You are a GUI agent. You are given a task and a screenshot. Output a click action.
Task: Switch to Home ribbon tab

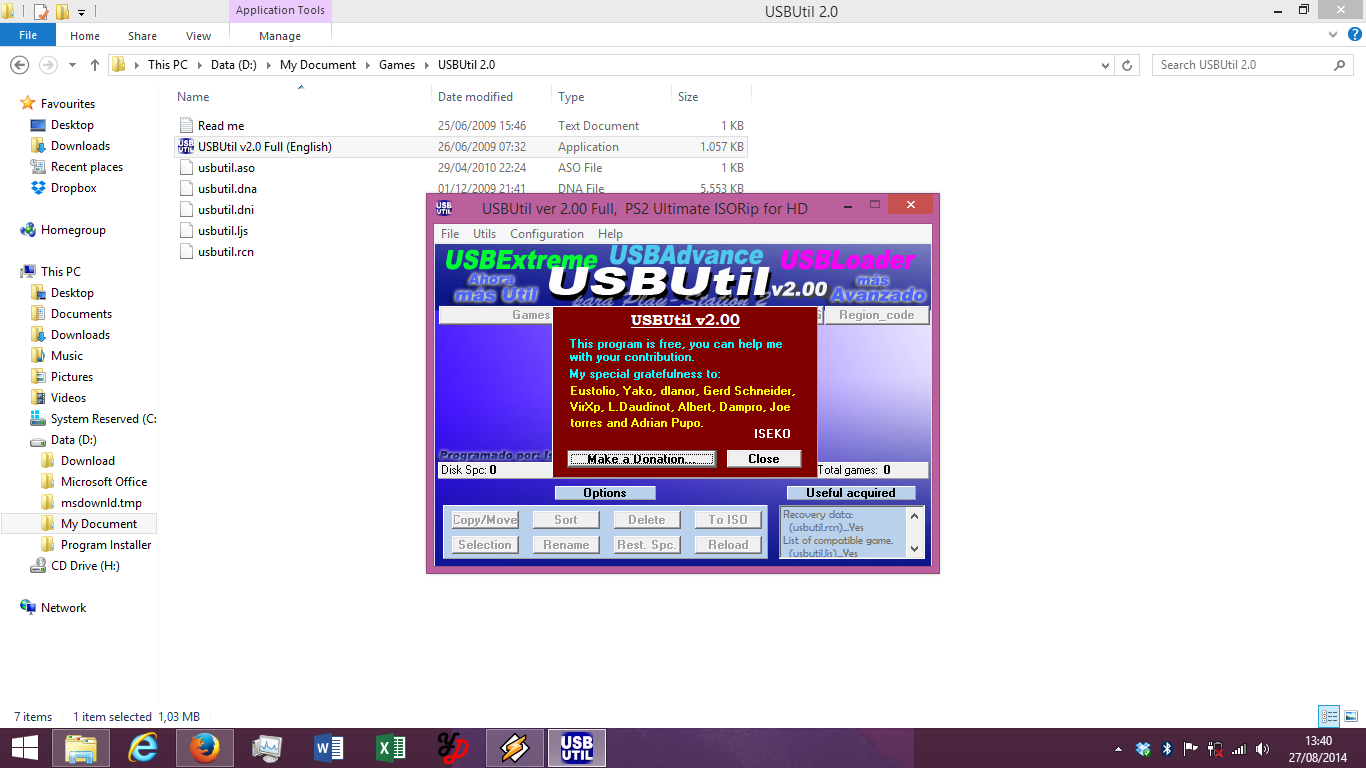(85, 36)
